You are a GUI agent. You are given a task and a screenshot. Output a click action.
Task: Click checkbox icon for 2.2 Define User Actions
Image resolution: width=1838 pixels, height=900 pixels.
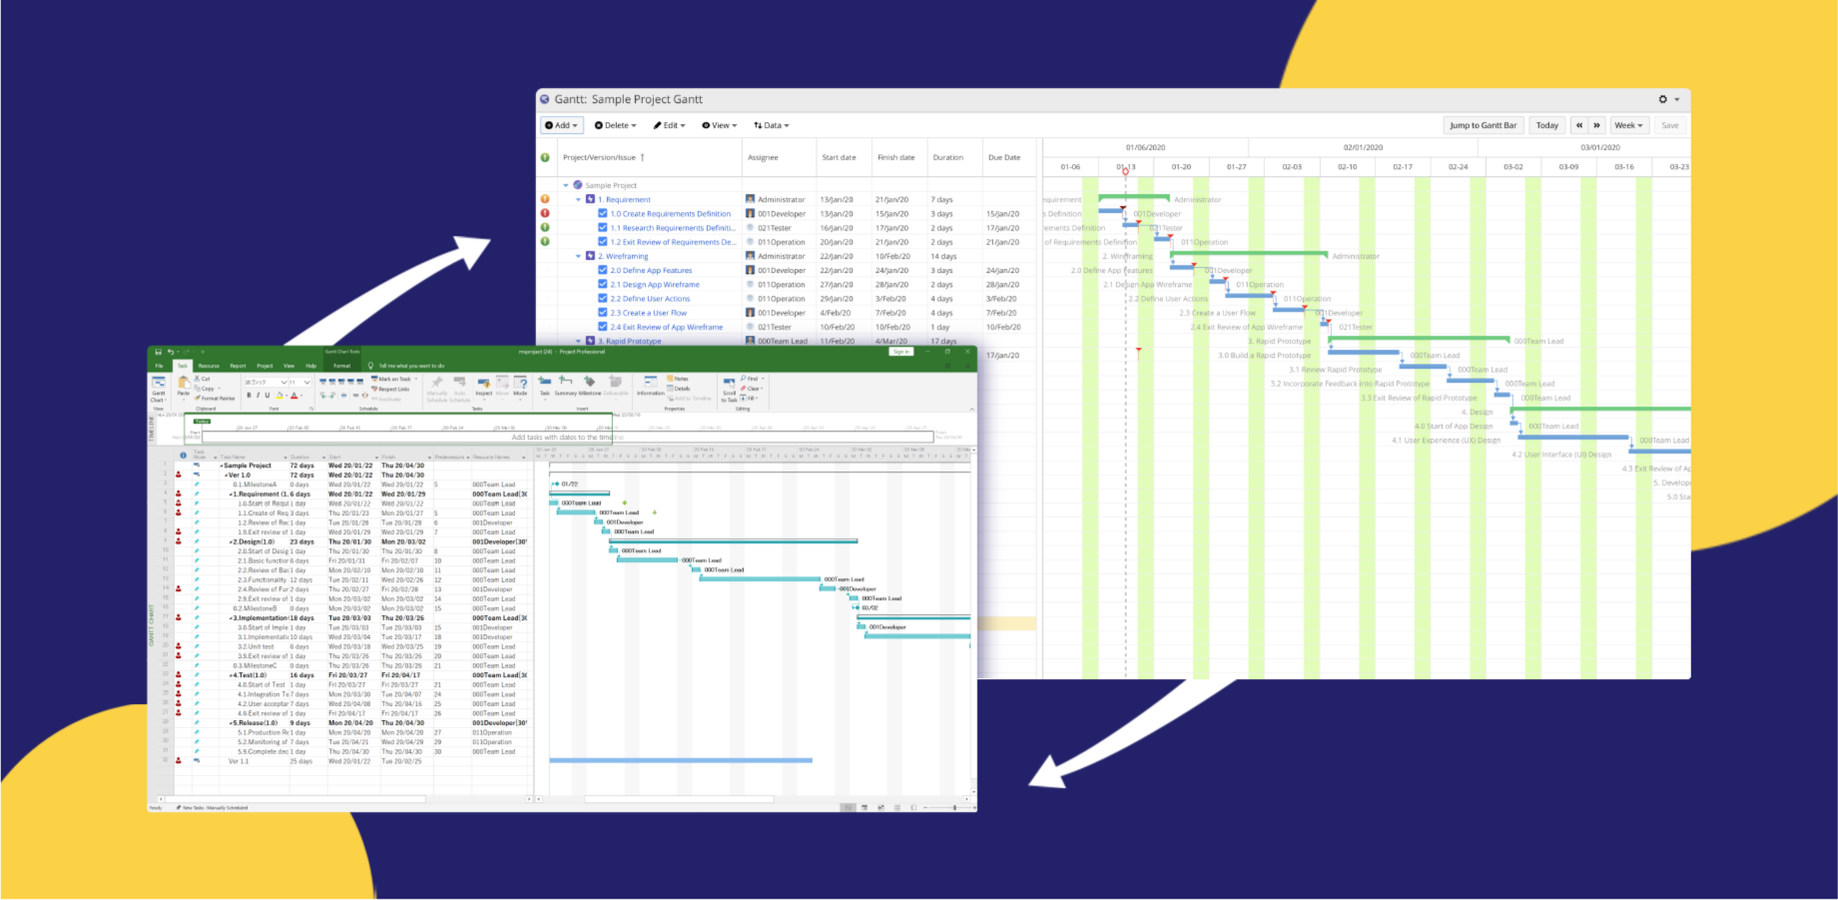point(602,298)
